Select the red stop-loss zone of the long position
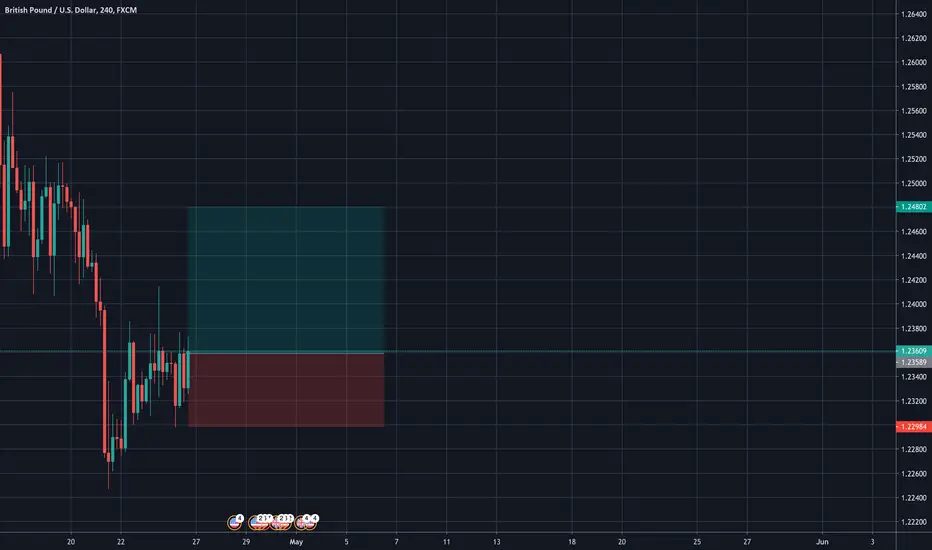The image size is (932, 550). 286,389
